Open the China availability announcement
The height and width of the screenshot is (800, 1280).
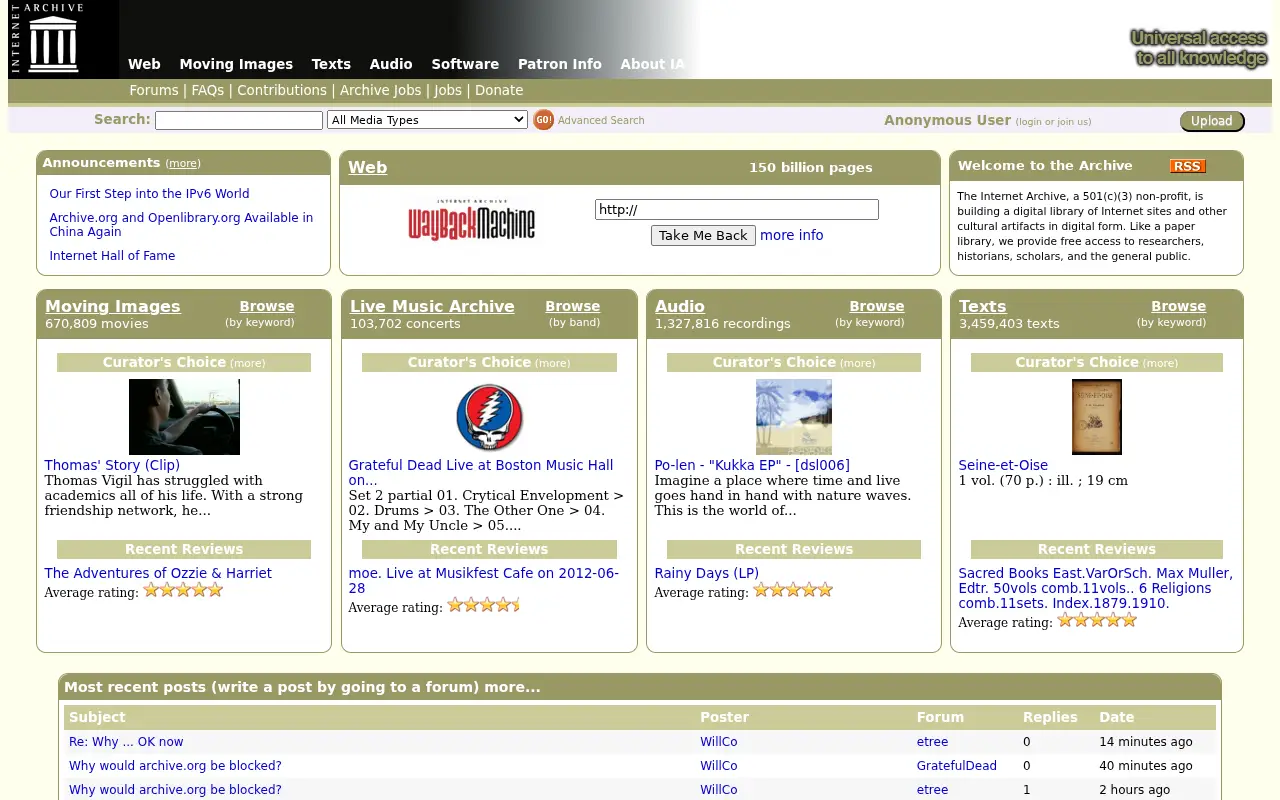pos(181,224)
